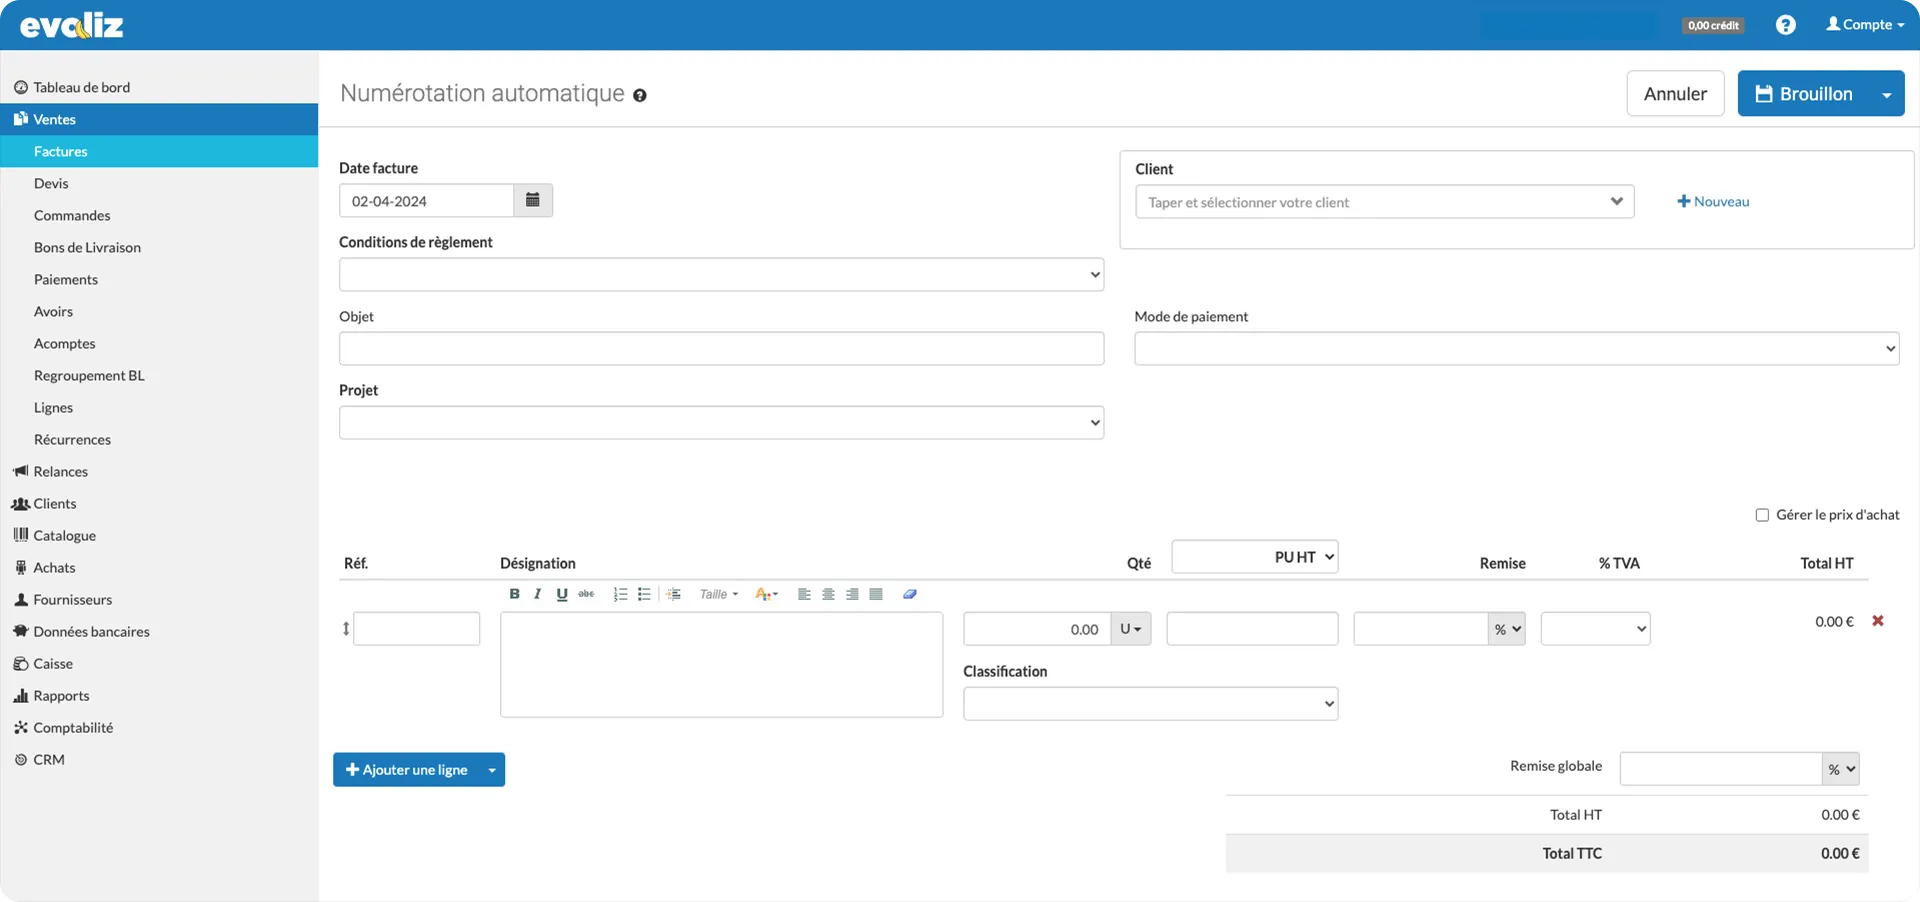Increase indent in the designation editor

tap(674, 594)
